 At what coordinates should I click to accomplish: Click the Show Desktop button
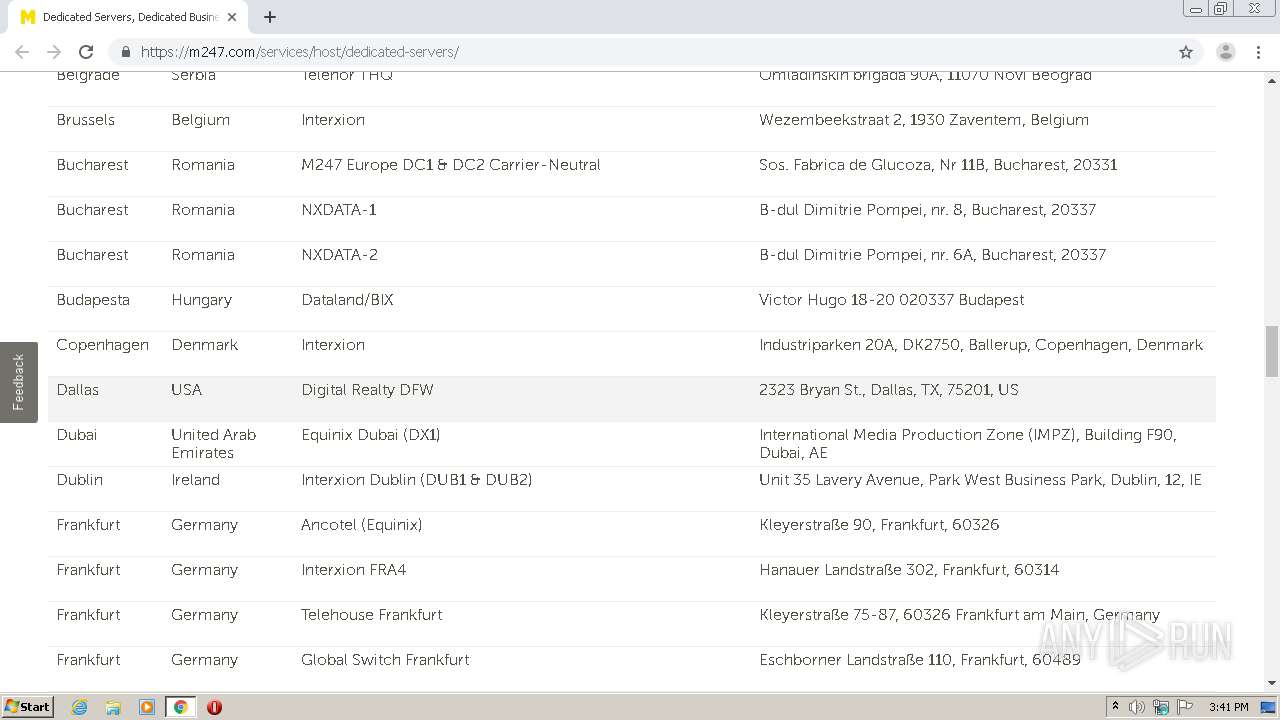tap(1269, 707)
